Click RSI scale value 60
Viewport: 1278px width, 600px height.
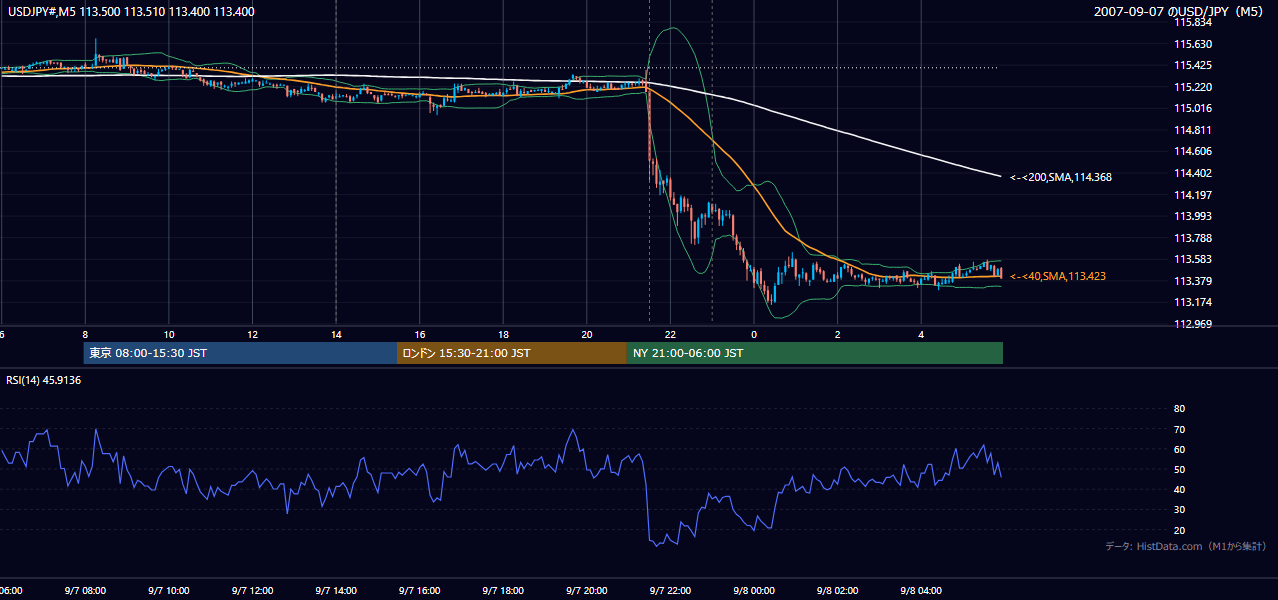pyautogui.click(x=1179, y=449)
